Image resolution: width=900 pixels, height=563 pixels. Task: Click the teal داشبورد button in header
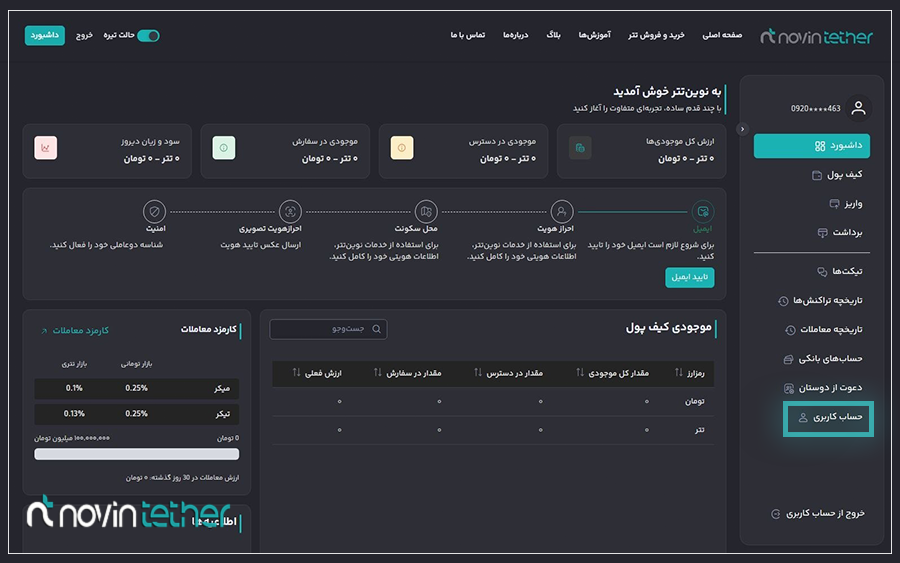(45, 36)
